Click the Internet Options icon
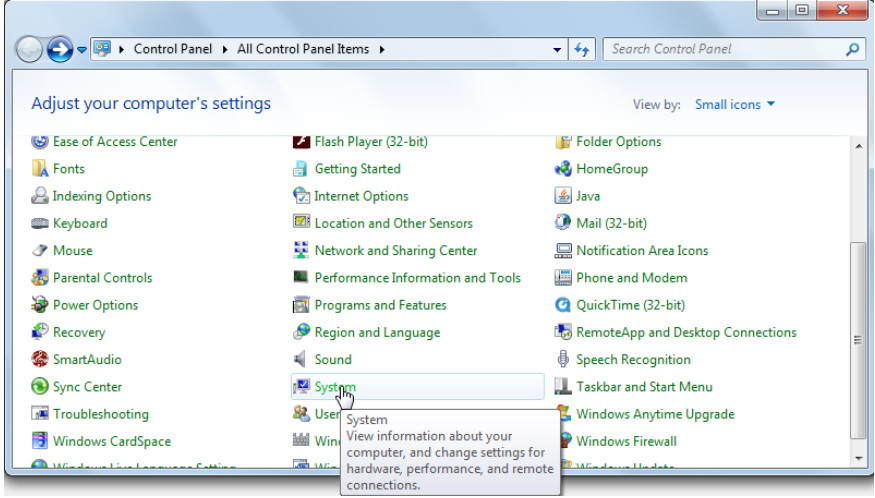 click(301, 196)
